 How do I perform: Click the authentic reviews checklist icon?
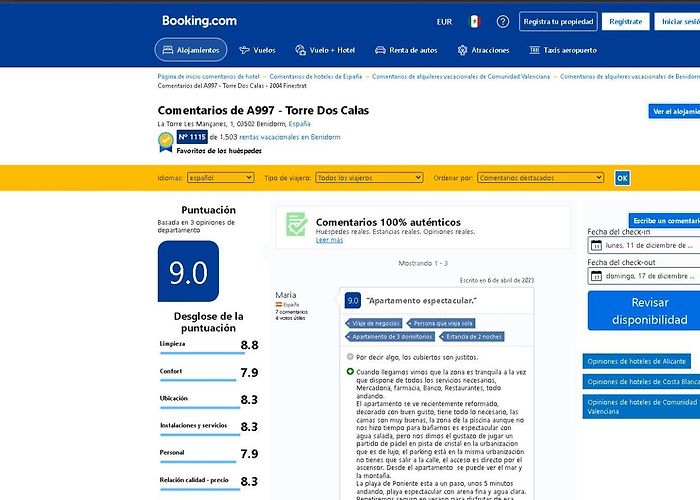click(x=296, y=224)
